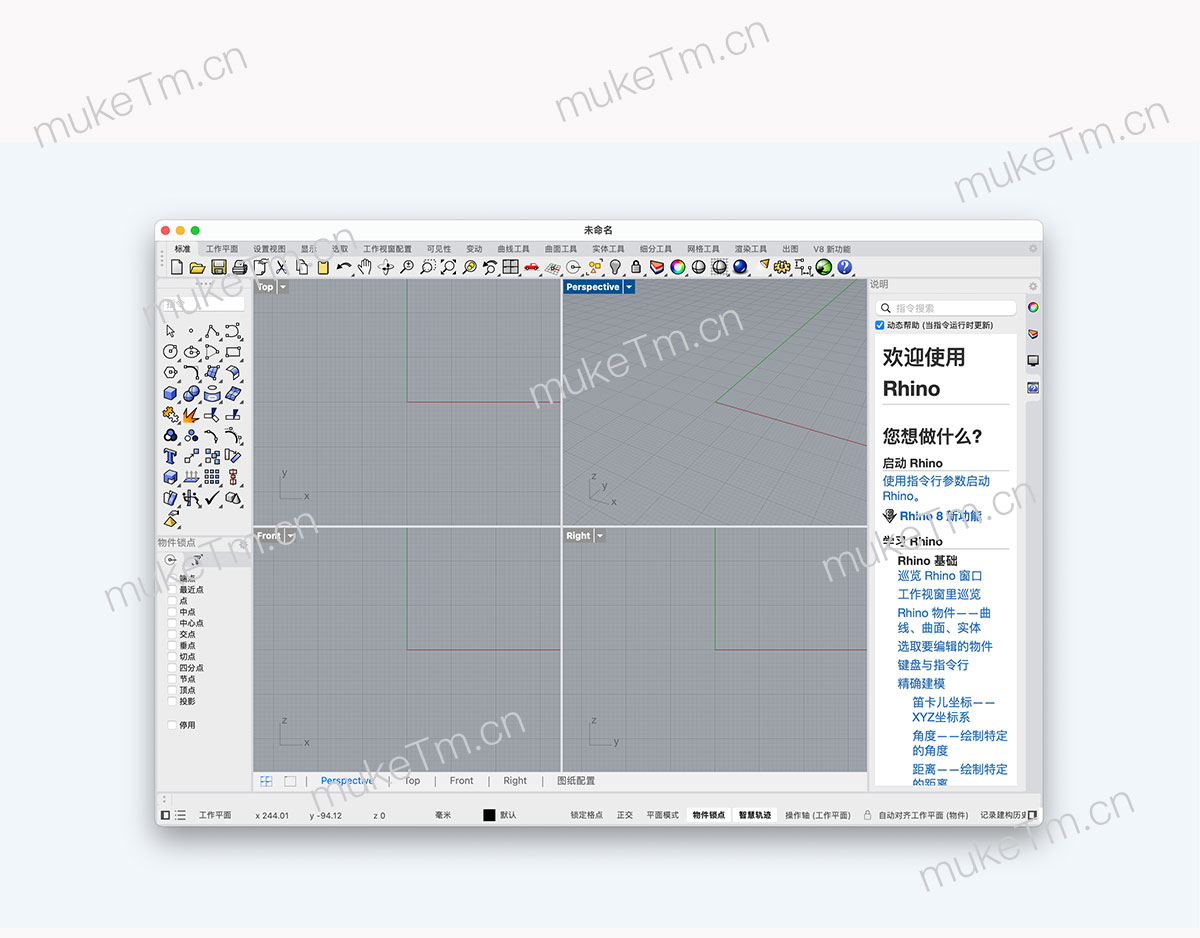Select the Text object T tool
The height and width of the screenshot is (938, 1200).
170,456
